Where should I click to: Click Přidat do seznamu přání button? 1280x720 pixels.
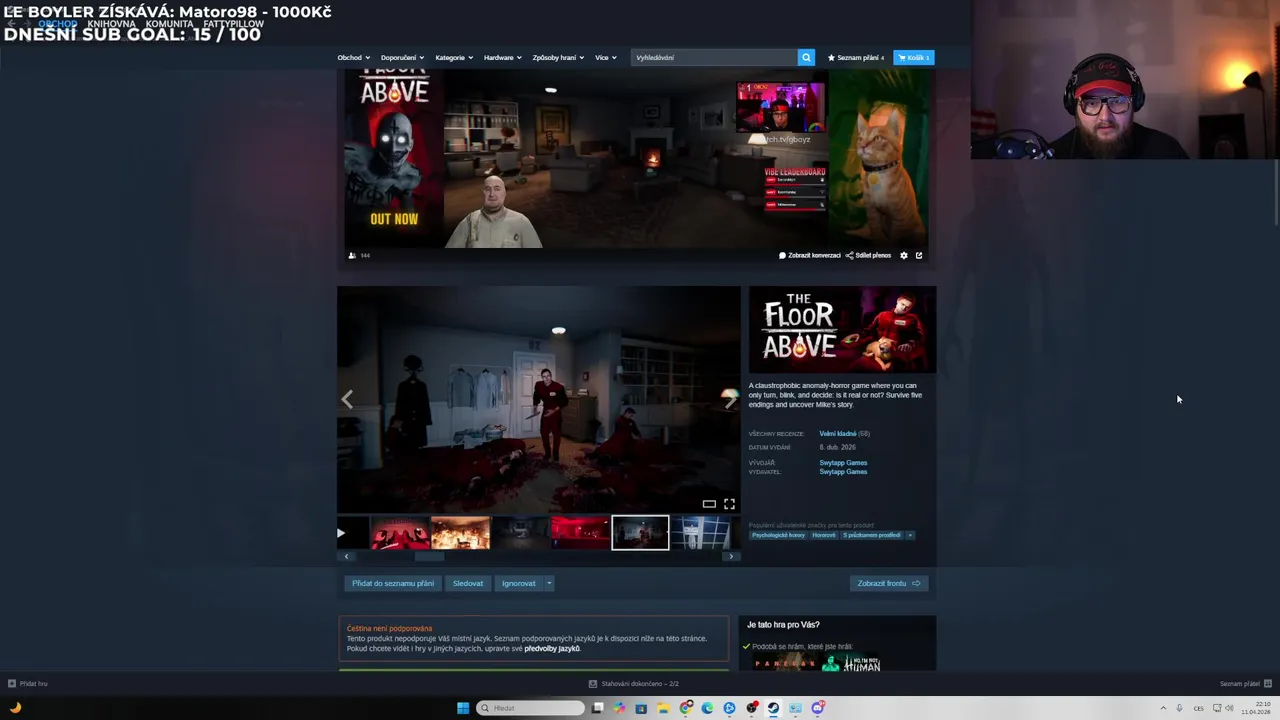click(x=393, y=583)
